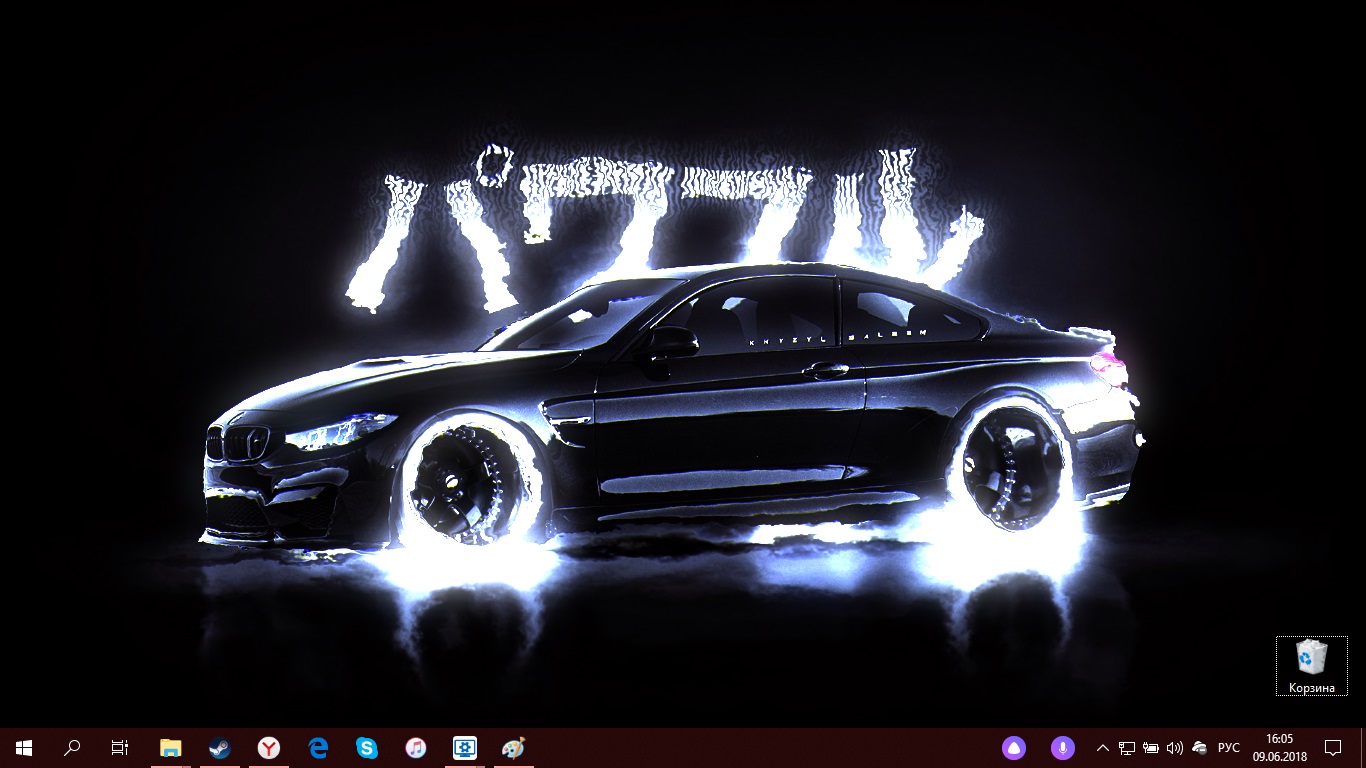The width and height of the screenshot is (1366, 768).
Task: Open the Windows Start menu
Action: coord(24,747)
